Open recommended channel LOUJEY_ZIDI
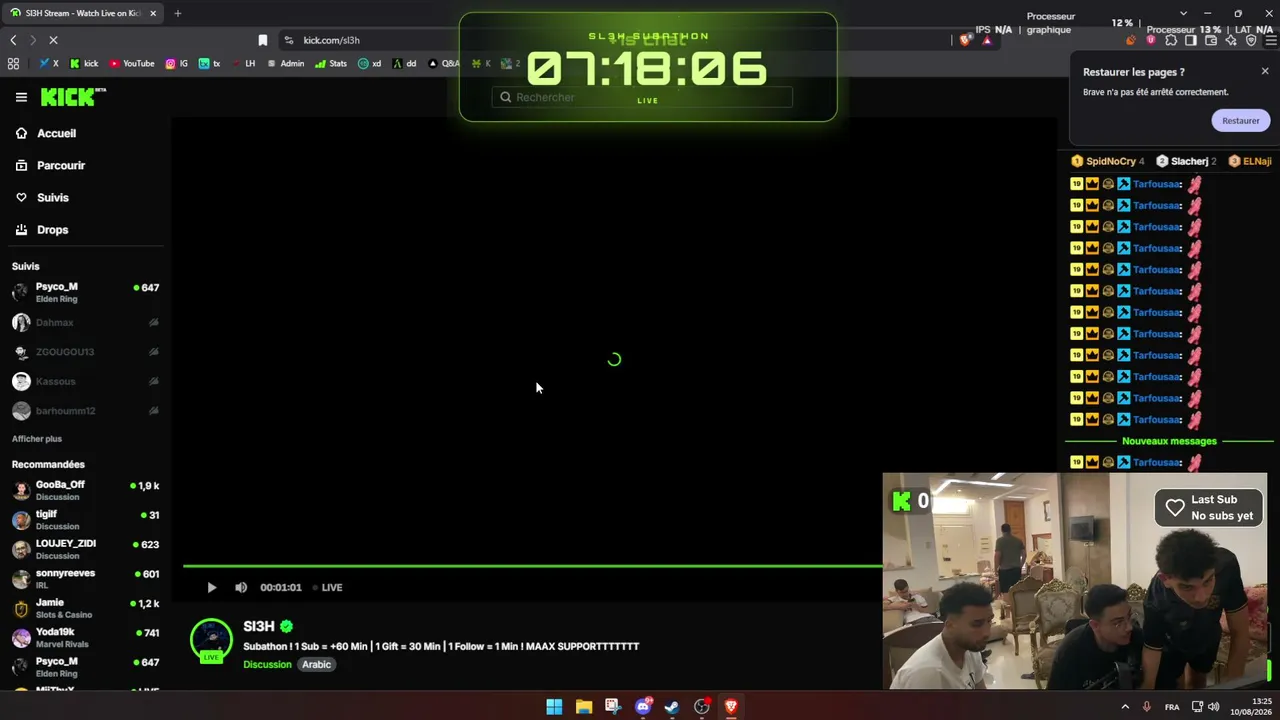Viewport: 1280px width, 720px height. 85,549
